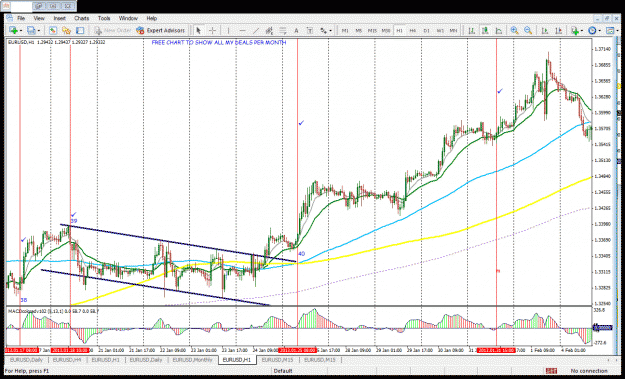Open the File menu
Screen dimensions: 625x379
coord(21,18)
